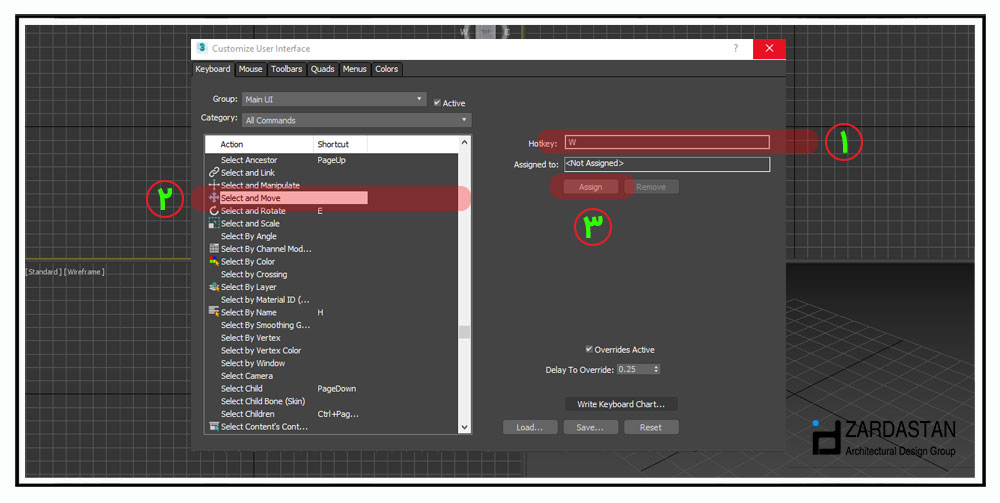This screenshot has width=1000, height=503.
Task: Toggle the Active checkbox
Action: click(x=437, y=103)
